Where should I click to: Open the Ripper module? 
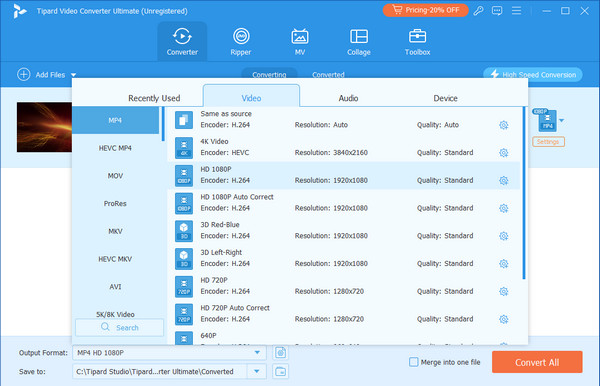[x=241, y=41]
